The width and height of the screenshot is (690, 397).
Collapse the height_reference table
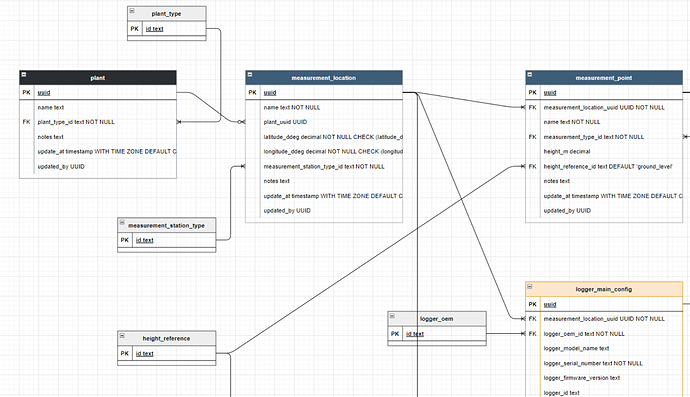click(x=122, y=336)
